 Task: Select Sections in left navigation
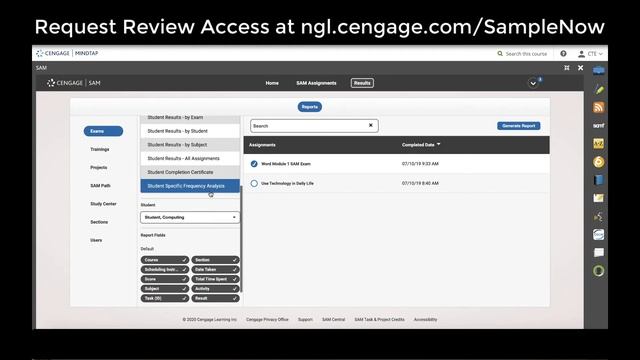coord(99,222)
